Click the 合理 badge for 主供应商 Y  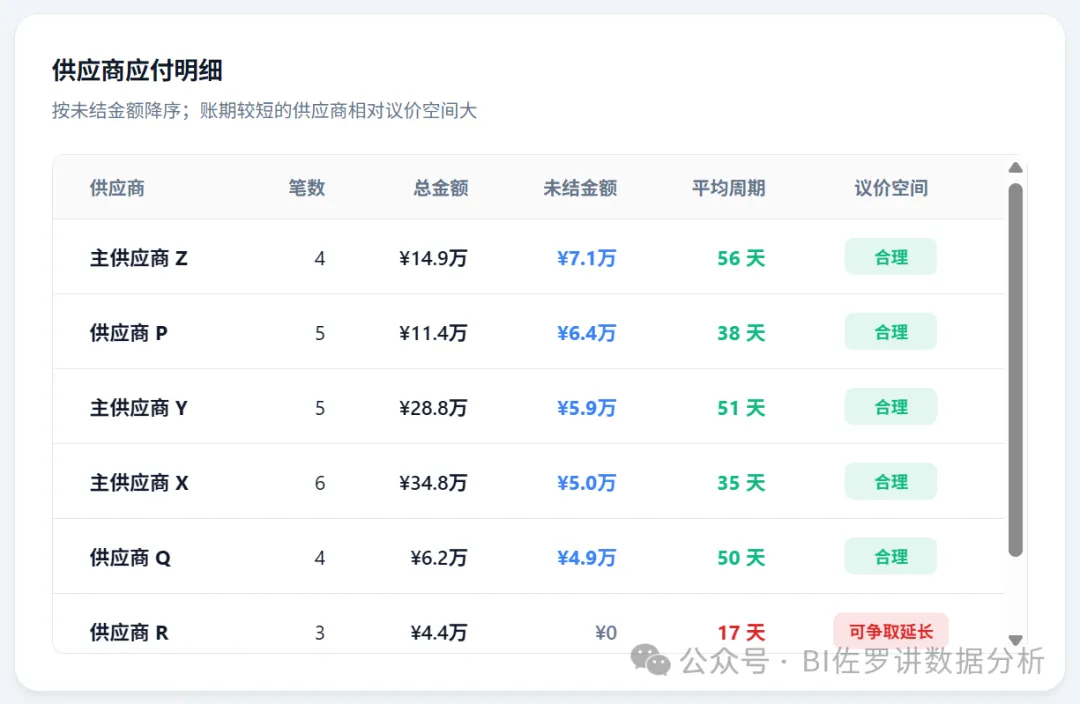coord(891,407)
